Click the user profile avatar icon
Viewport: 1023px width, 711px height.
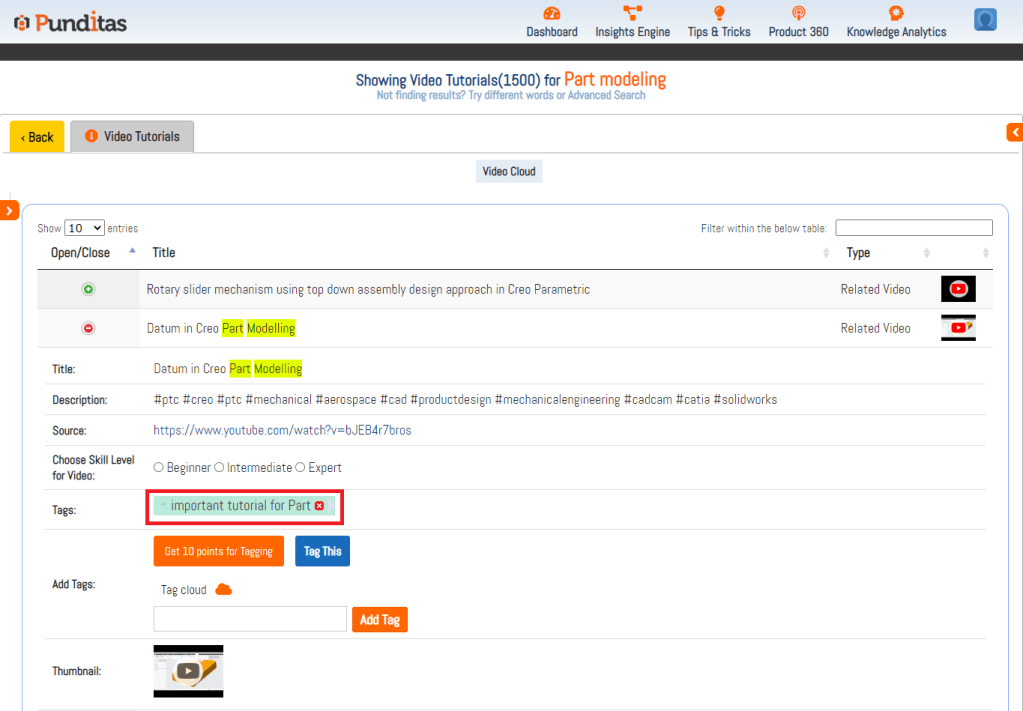[x=985, y=20]
